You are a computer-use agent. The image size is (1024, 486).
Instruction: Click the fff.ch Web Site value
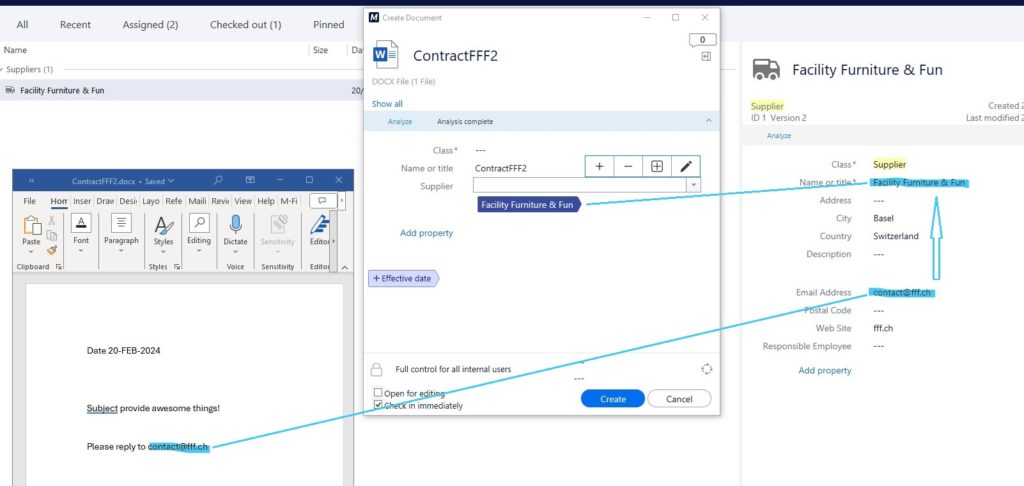tap(882, 328)
